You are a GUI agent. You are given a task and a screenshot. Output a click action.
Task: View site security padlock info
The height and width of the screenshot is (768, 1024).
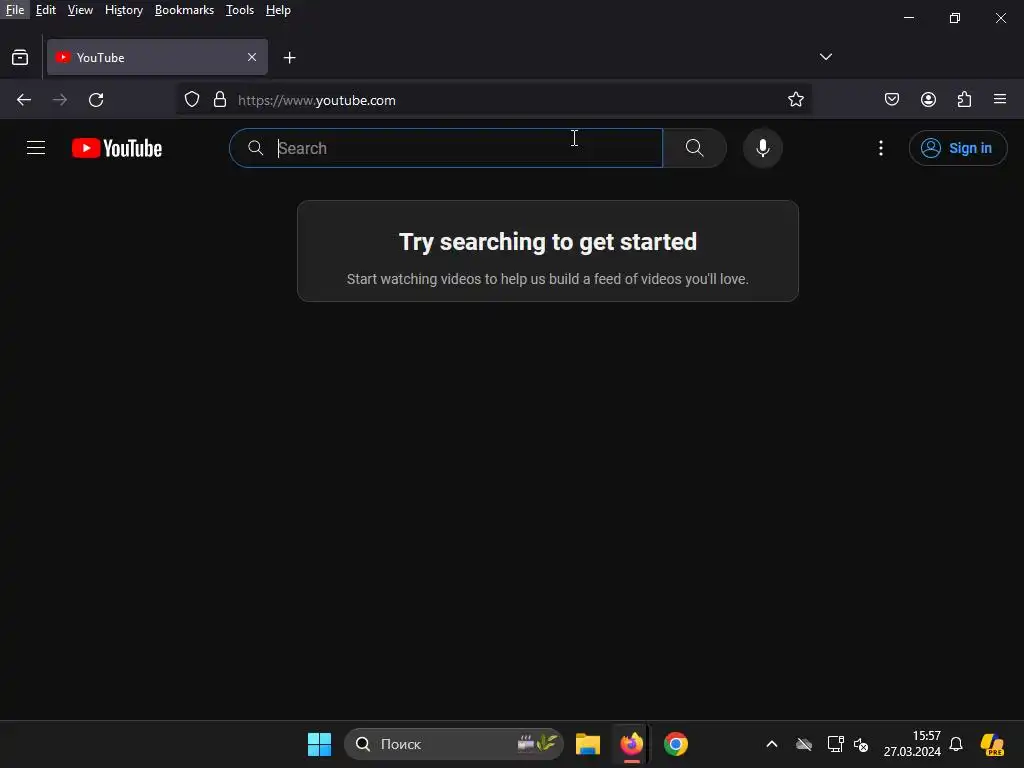coord(220,100)
